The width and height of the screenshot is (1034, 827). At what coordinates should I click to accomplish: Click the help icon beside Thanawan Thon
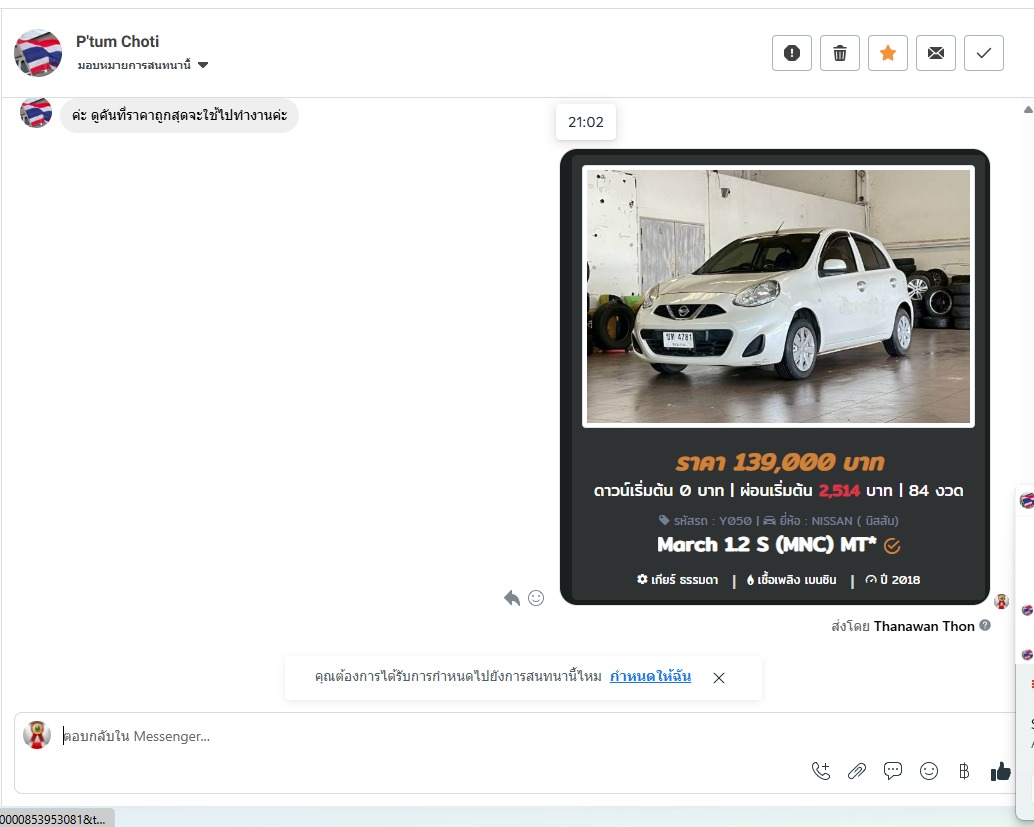point(985,625)
